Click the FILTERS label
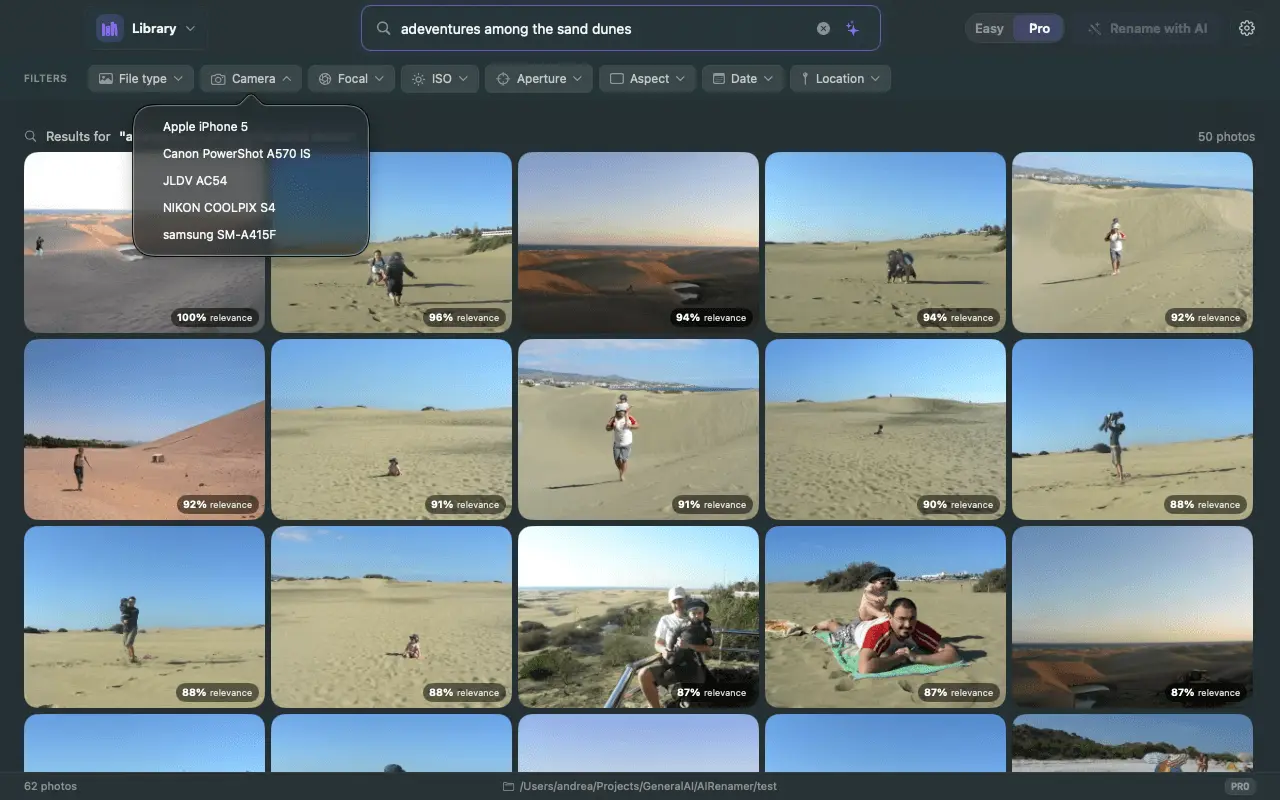The image size is (1280, 800). (x=45, y=79)
